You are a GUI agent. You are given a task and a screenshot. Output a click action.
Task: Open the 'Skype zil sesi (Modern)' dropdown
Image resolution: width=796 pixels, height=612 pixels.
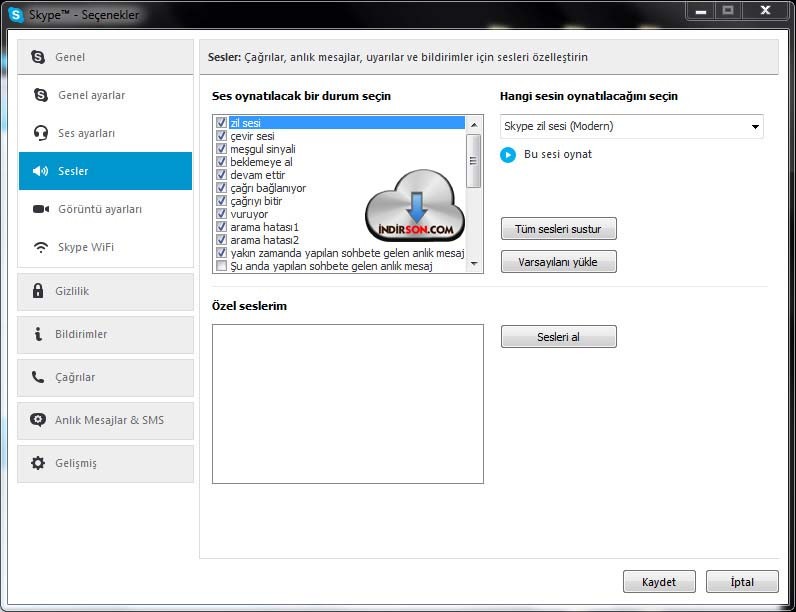pos(632,126)
